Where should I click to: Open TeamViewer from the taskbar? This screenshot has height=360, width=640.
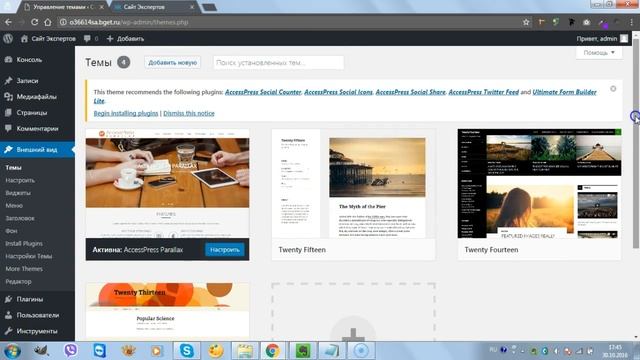coord(99,351)
